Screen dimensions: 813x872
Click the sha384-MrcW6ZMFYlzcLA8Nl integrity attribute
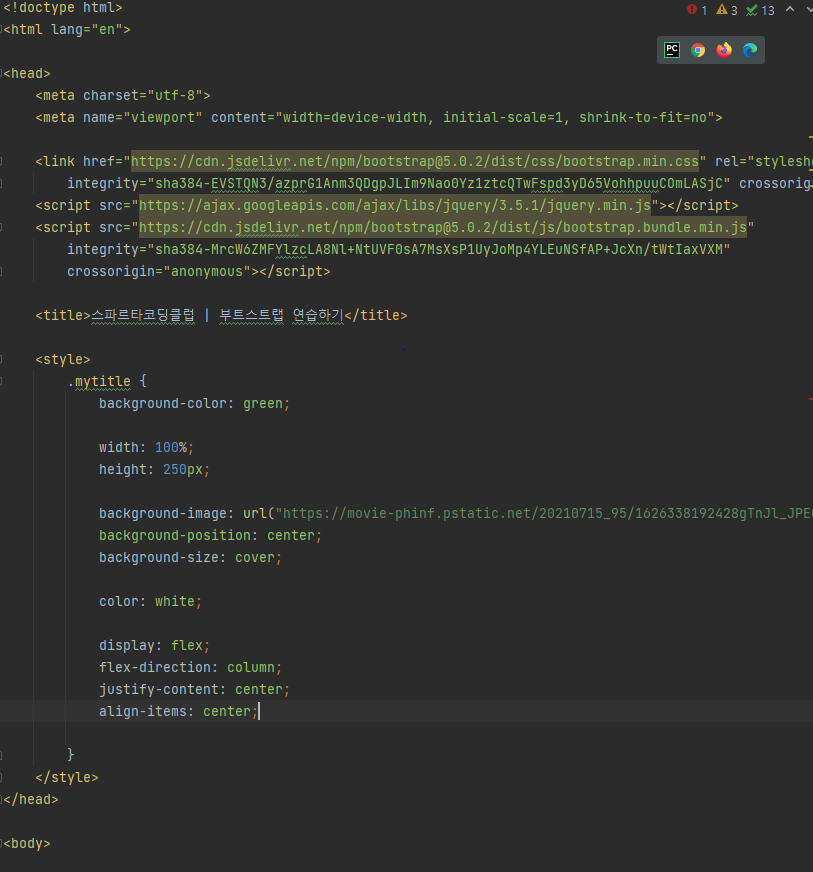coord(399,249)
